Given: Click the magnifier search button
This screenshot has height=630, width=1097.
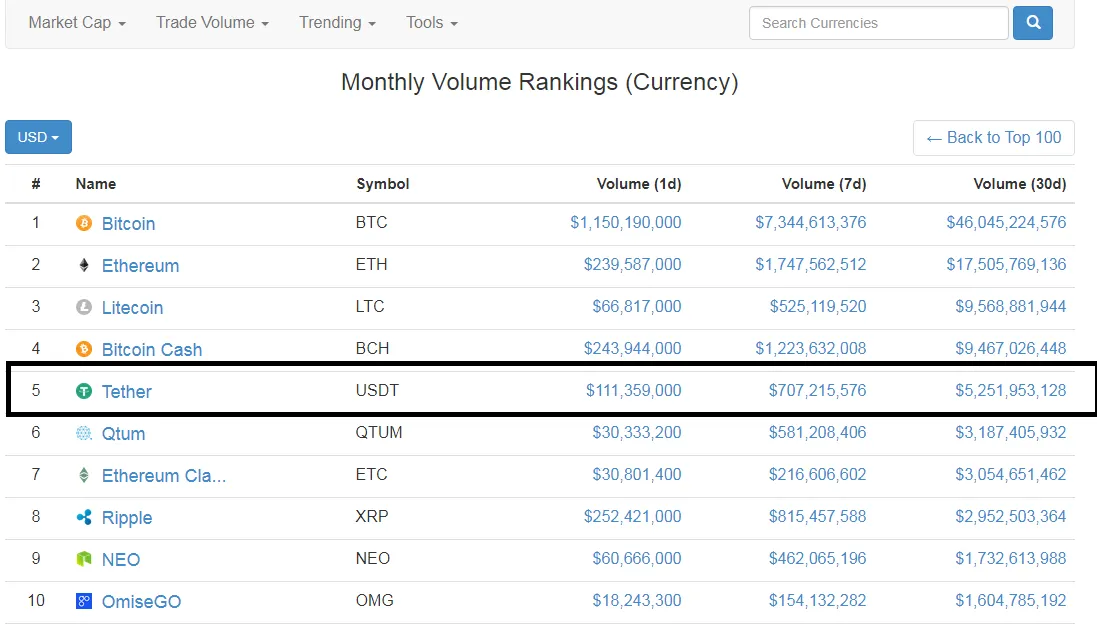Looking at the screenshot, I should tap(1033, 23).
